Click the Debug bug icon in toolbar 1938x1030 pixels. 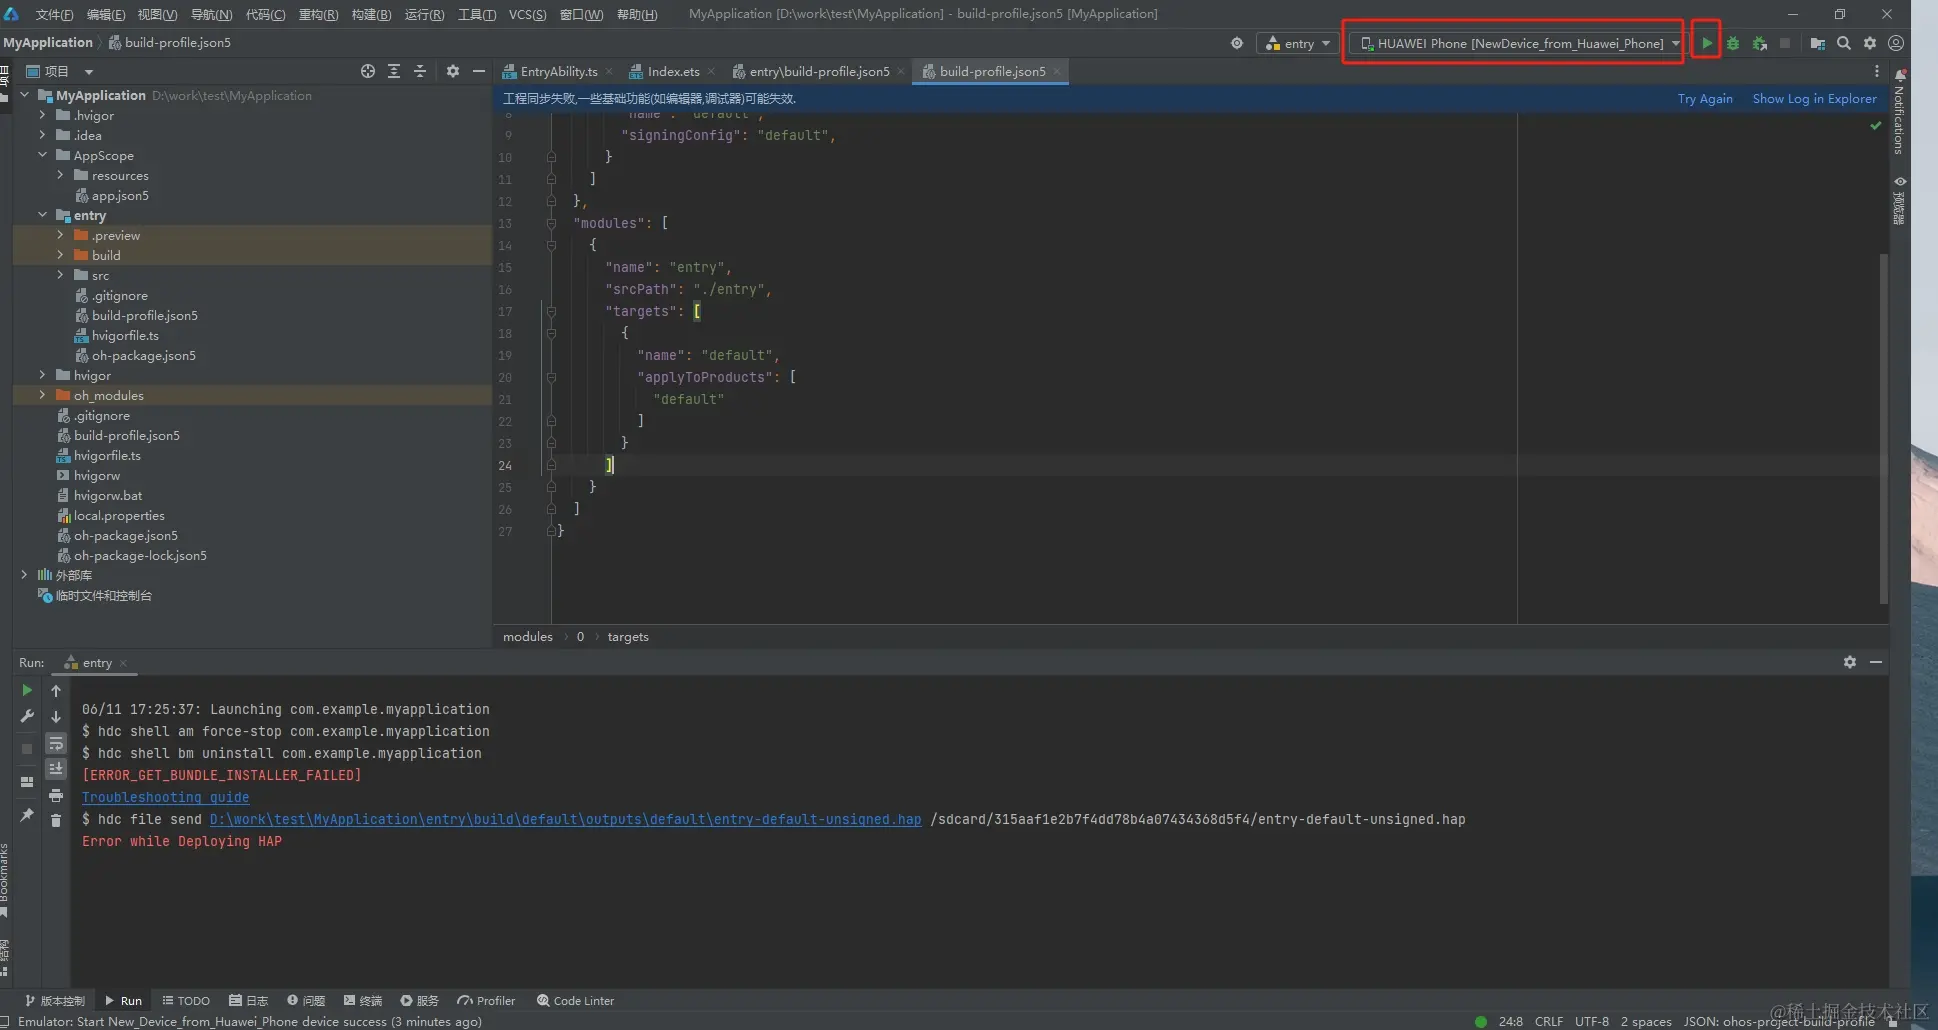tap(1733, 43)
